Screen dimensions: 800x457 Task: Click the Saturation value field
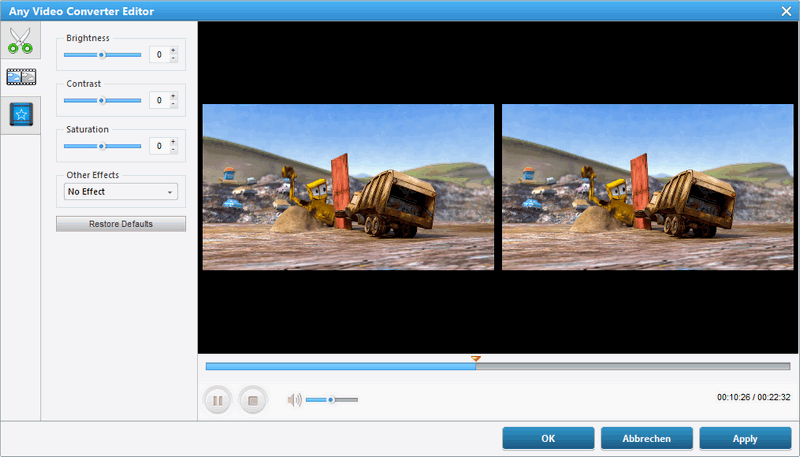click(159, 146)
